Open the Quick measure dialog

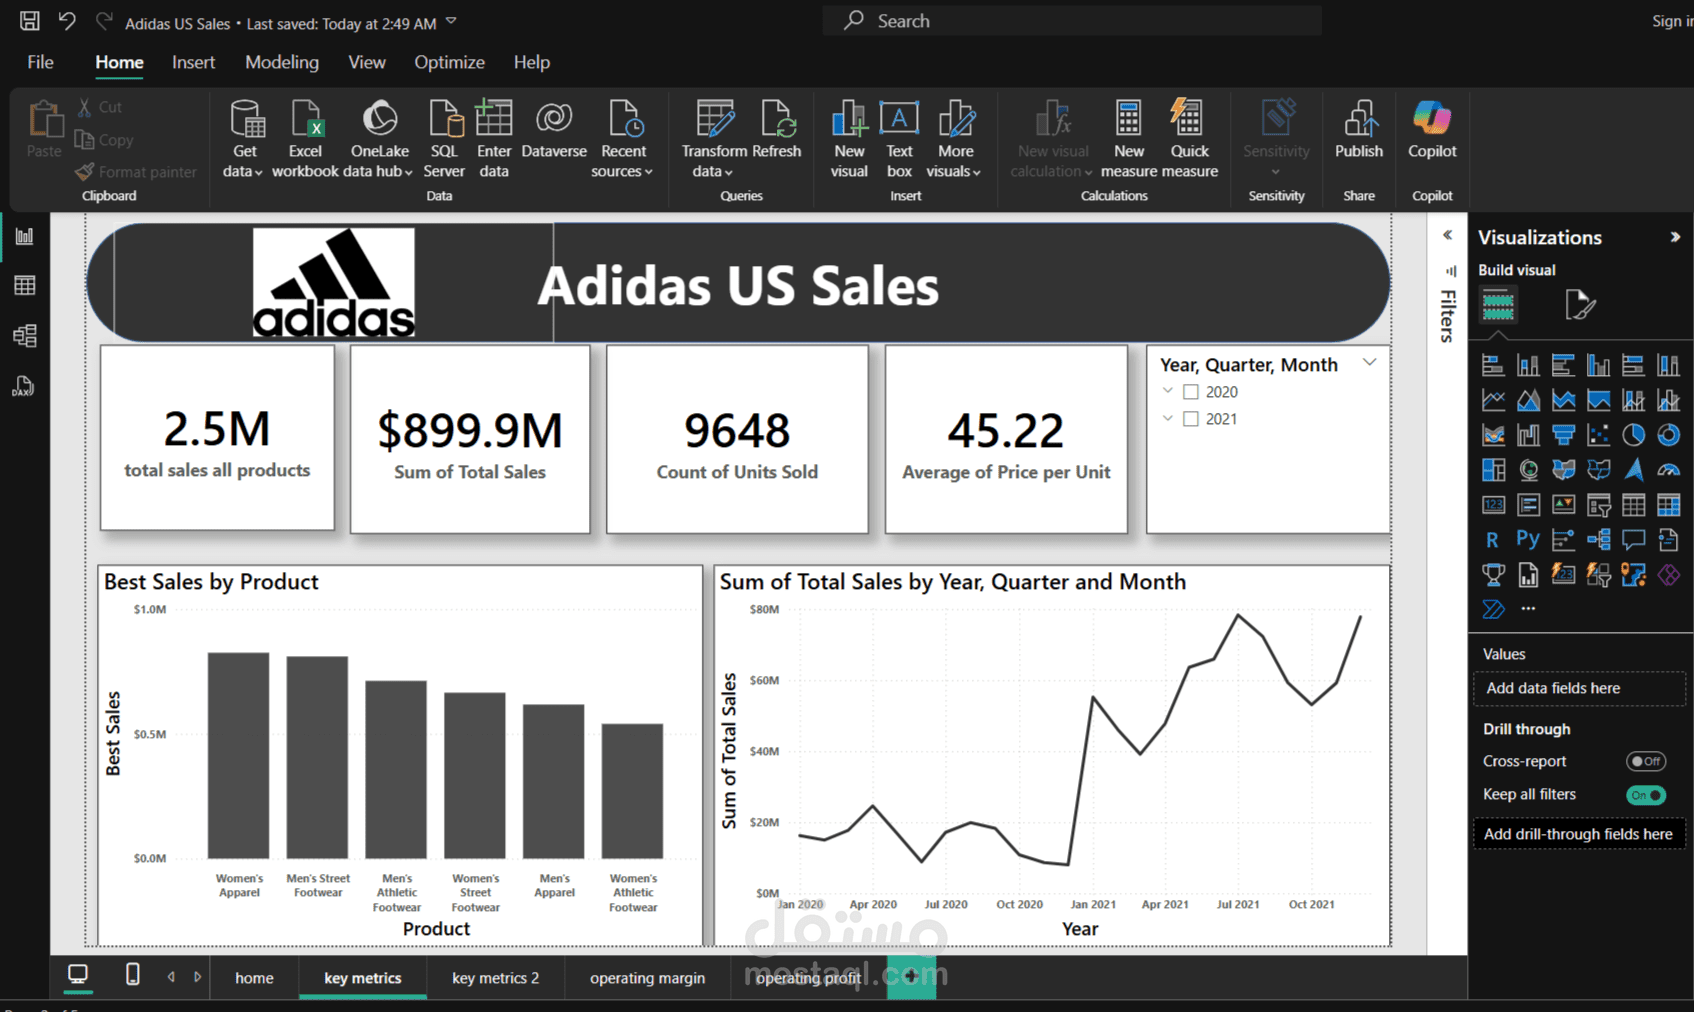(1189, 140)
